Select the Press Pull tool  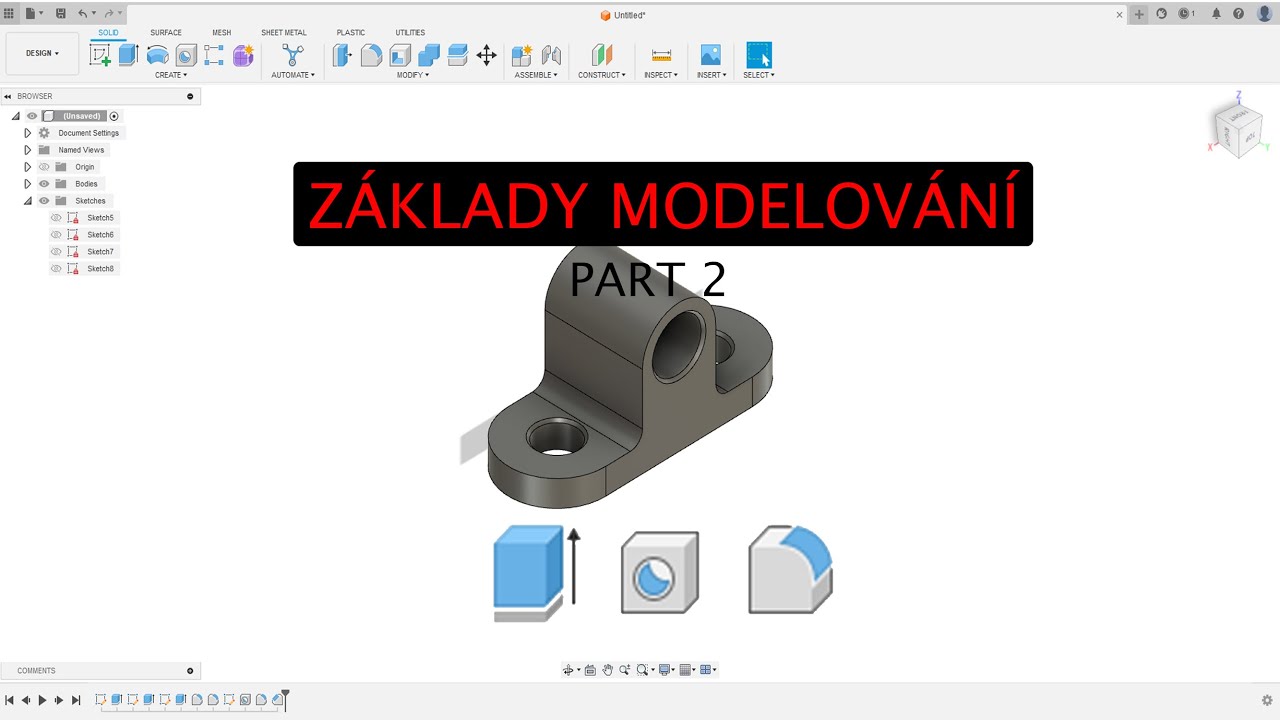click(x=342, y=55)
